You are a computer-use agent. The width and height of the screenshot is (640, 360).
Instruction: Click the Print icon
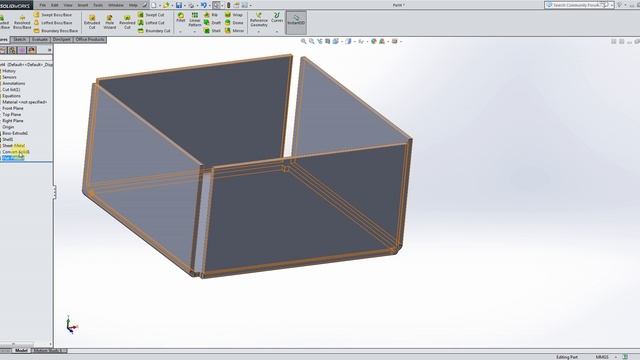(191, 5)
